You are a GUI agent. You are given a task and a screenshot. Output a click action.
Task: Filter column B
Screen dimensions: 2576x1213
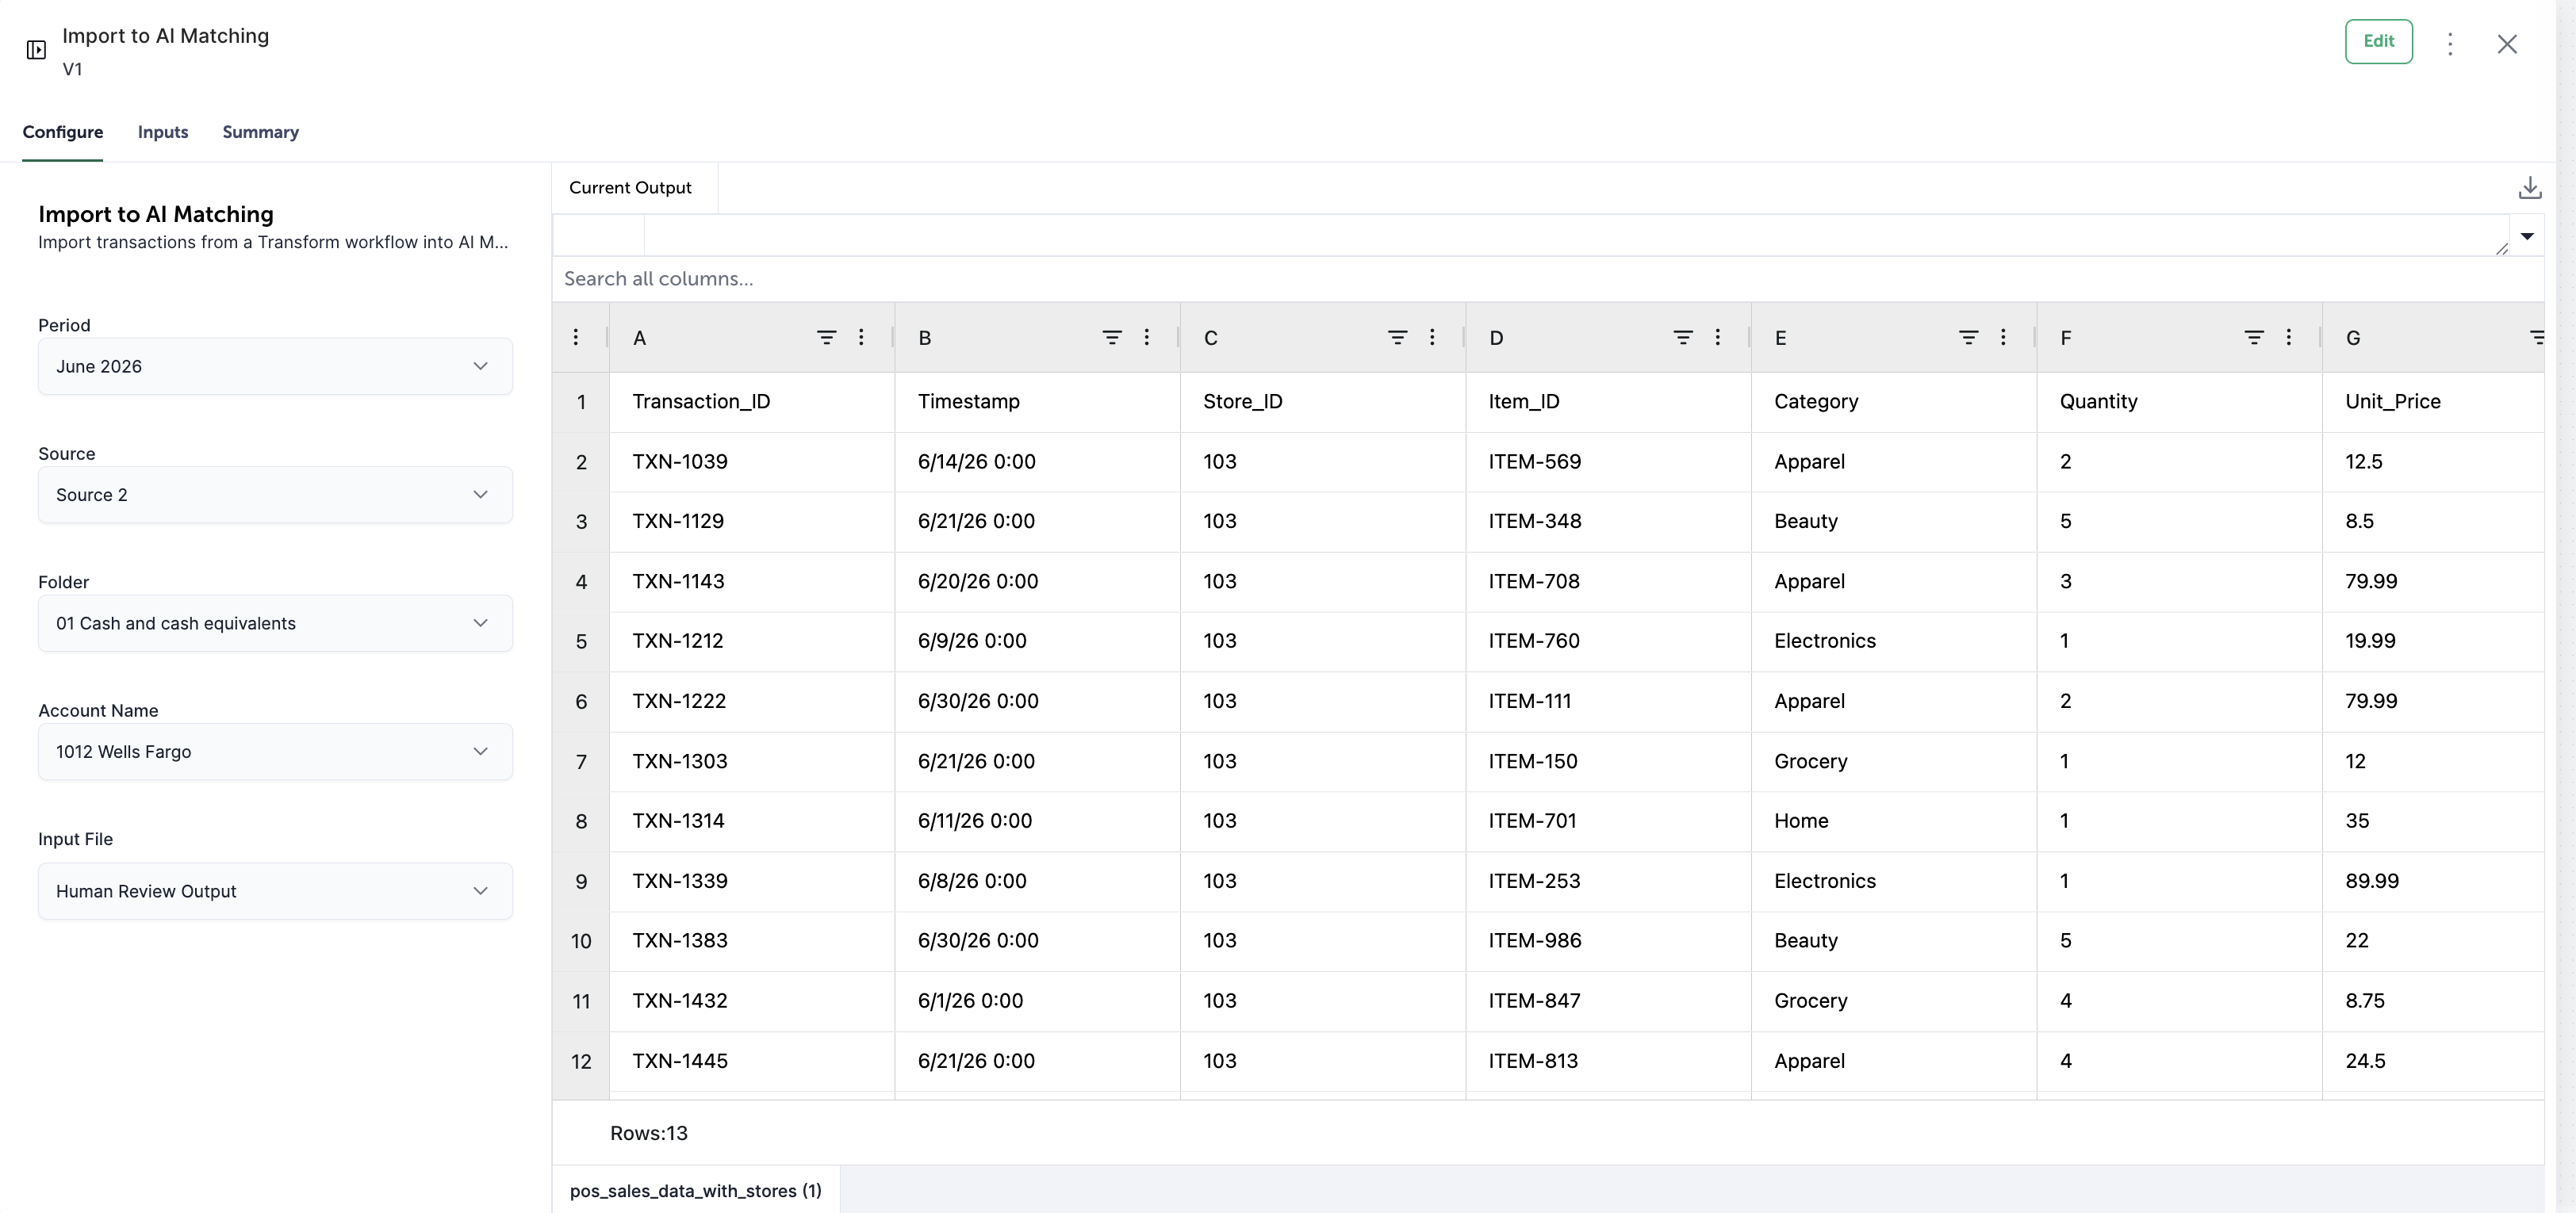pos(1111,337)
